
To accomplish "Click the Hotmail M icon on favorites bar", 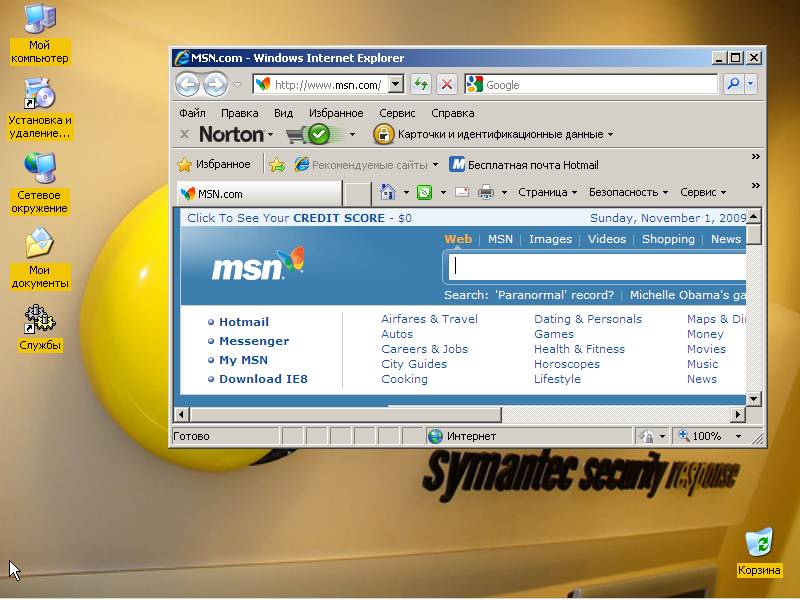I will 457,164.
